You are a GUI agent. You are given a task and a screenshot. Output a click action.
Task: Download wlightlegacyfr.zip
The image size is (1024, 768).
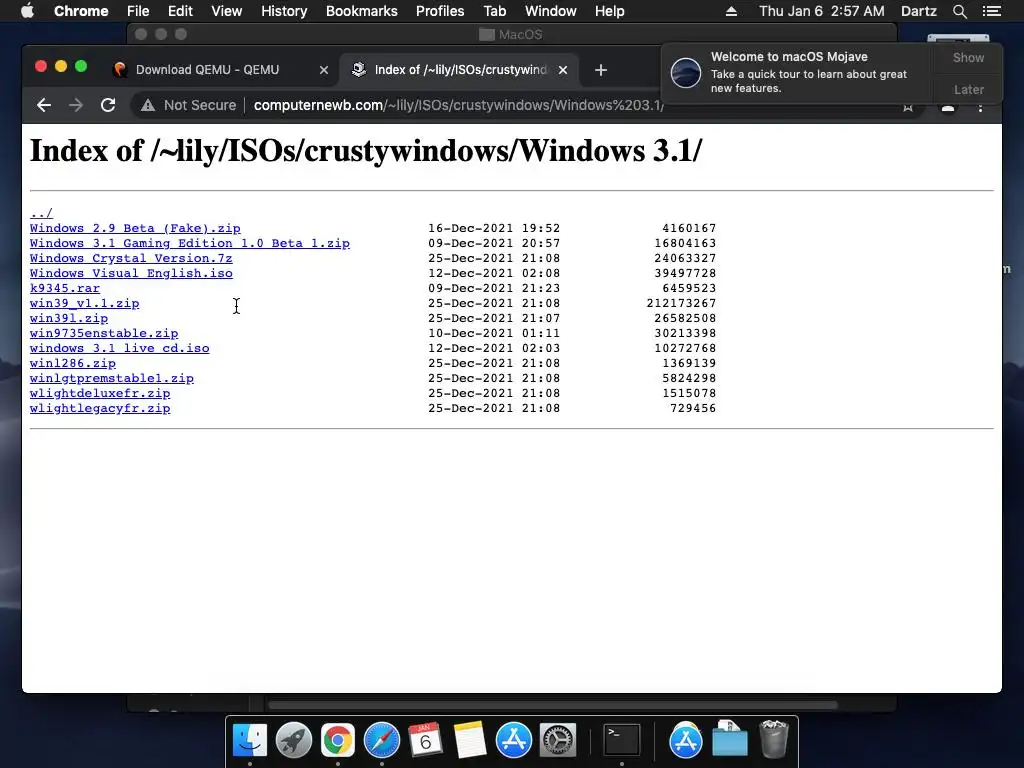[100, 409]
